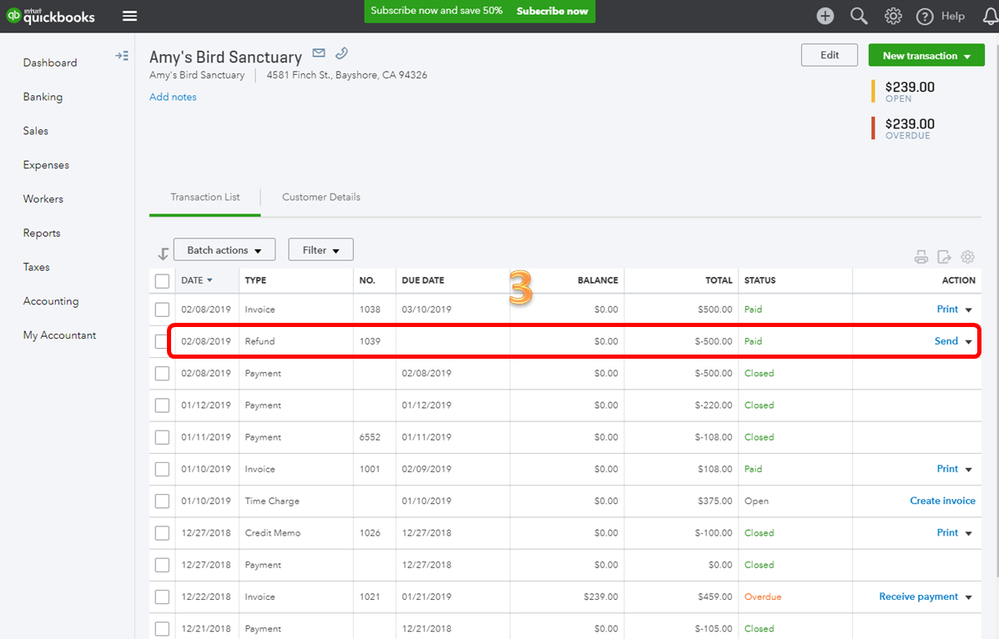This screenshot has height=639, width=999.
Task: Expand action arrow for Invoice 1038
Action: coord(968,310)
